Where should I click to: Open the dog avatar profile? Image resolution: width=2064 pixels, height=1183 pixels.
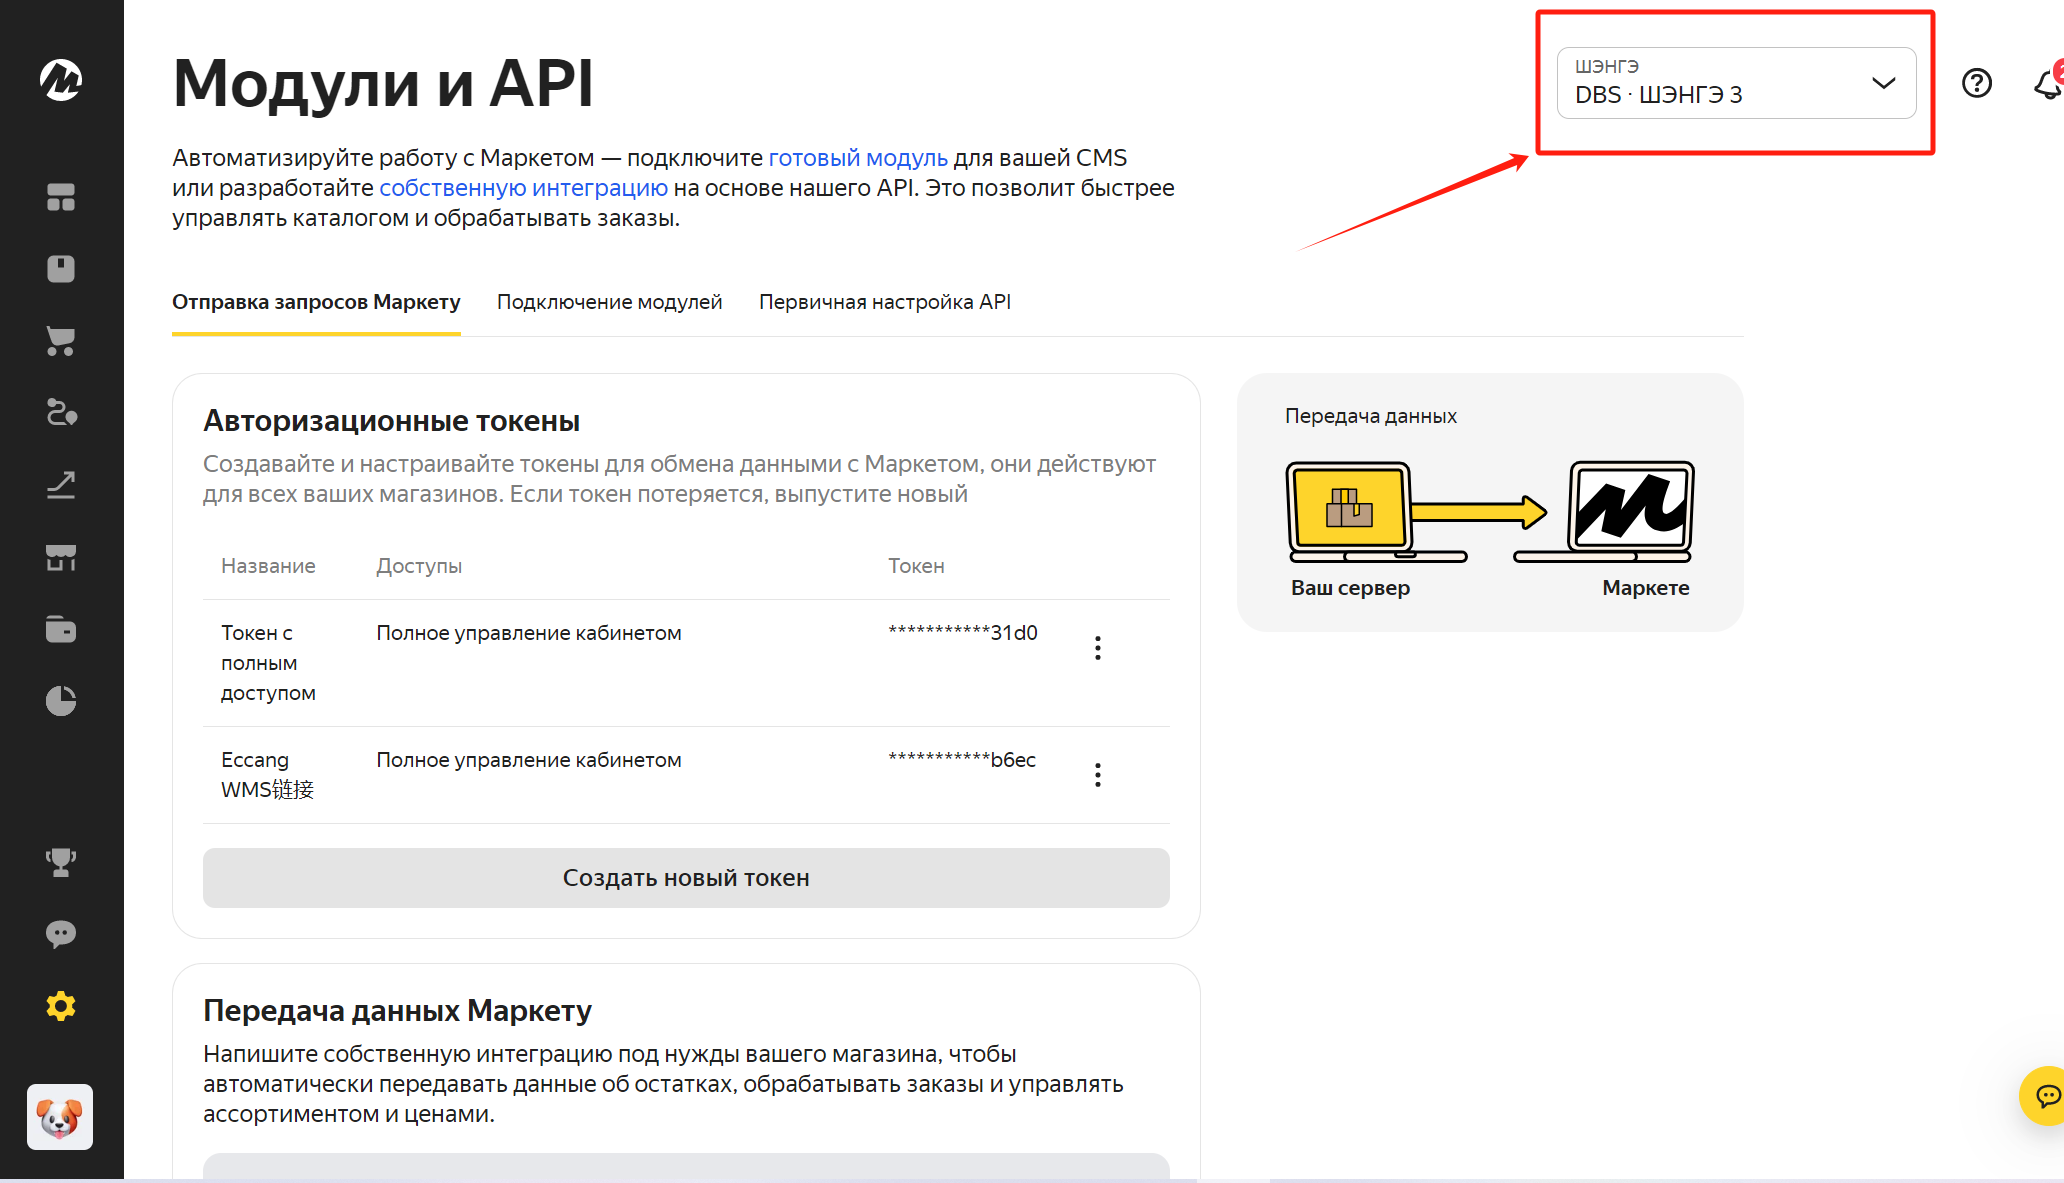pyautogui.click(x=60, y=1117)
